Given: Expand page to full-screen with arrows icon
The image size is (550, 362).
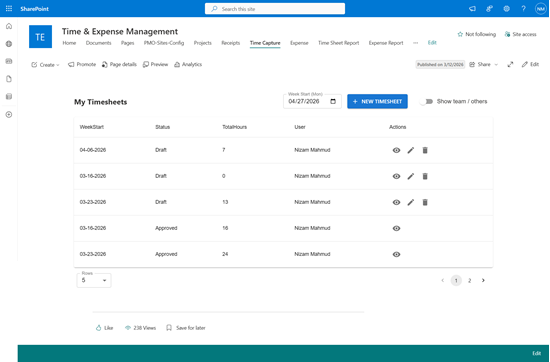Looking at the screenshot, I should point(510,65).
